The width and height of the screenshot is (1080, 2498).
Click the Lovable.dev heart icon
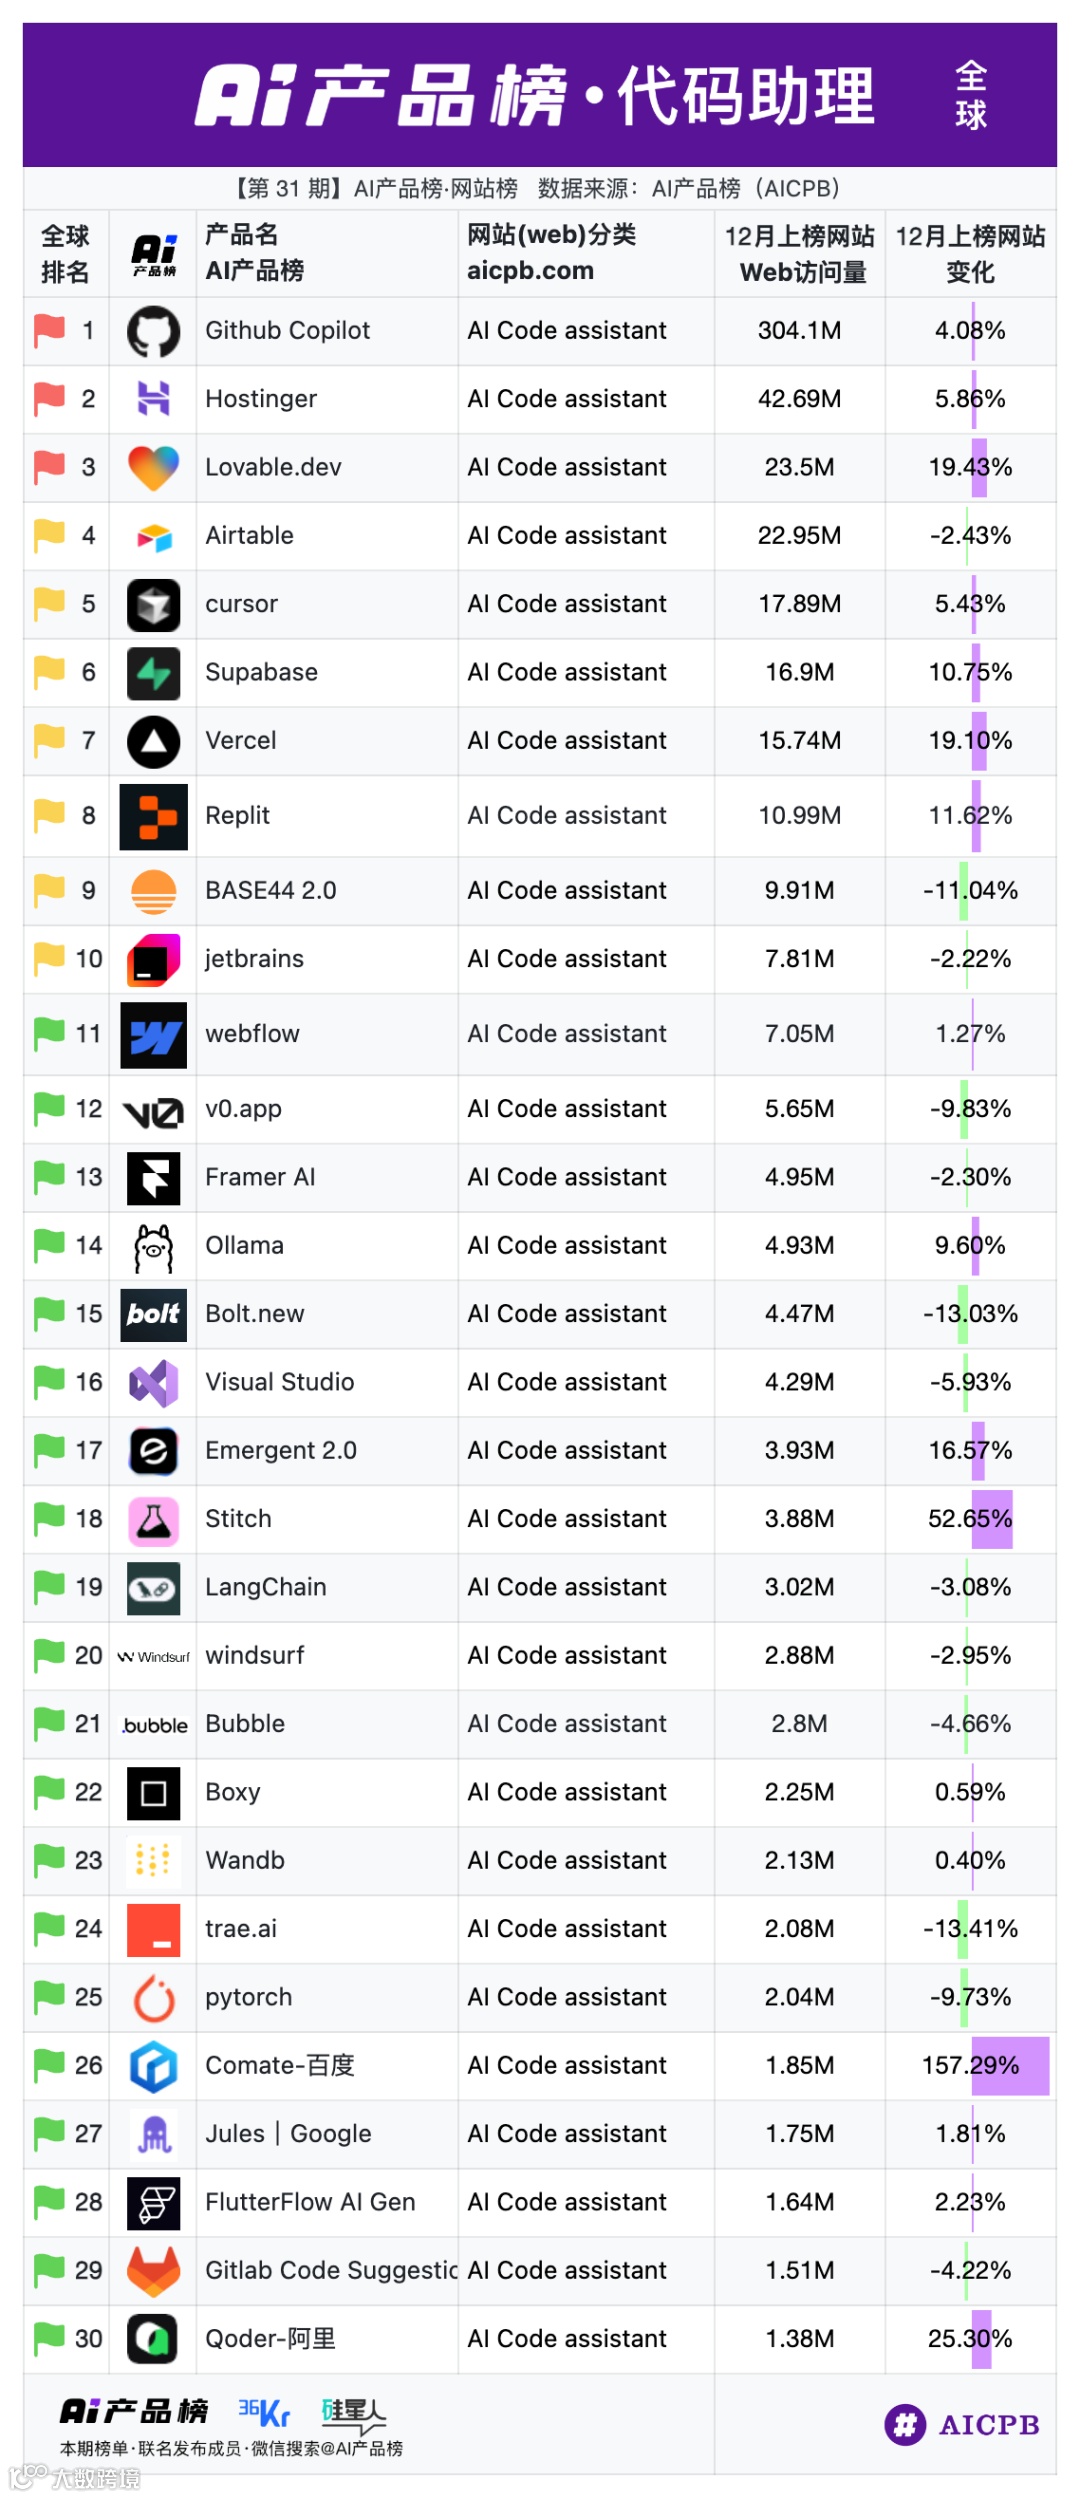[153, 468]
